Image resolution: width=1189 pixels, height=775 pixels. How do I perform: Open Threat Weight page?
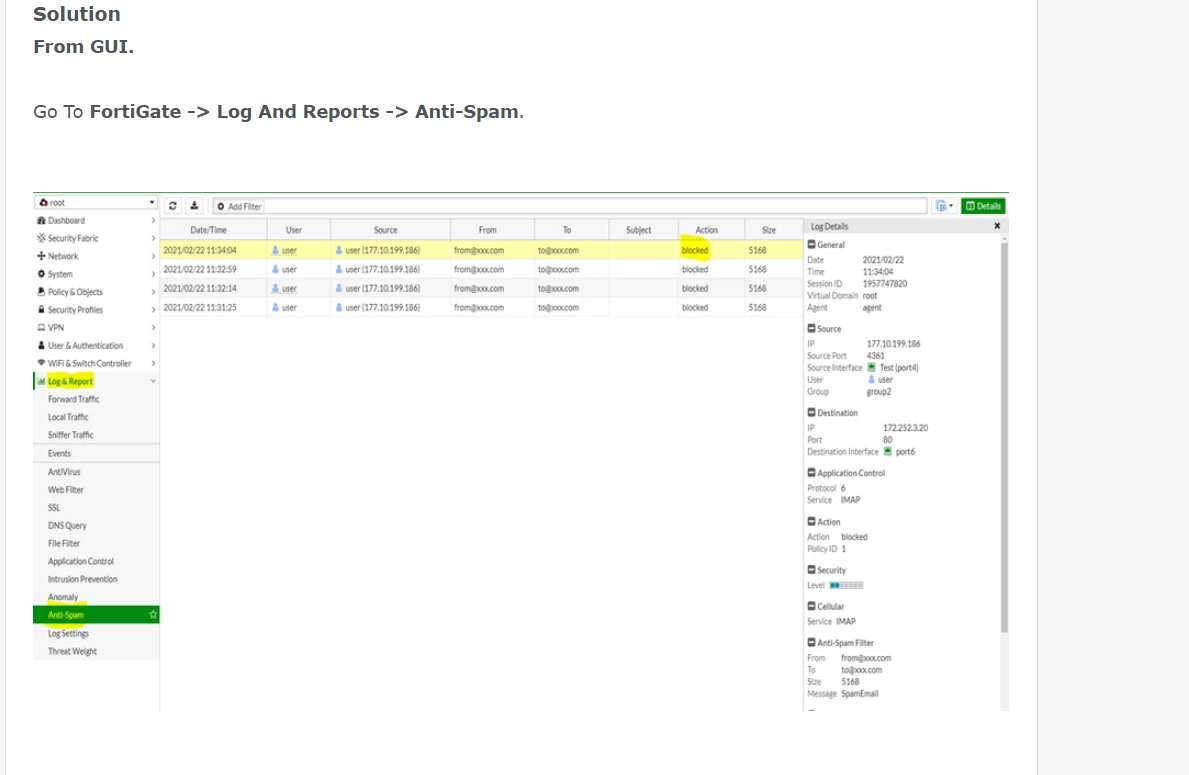click(72, 651)
